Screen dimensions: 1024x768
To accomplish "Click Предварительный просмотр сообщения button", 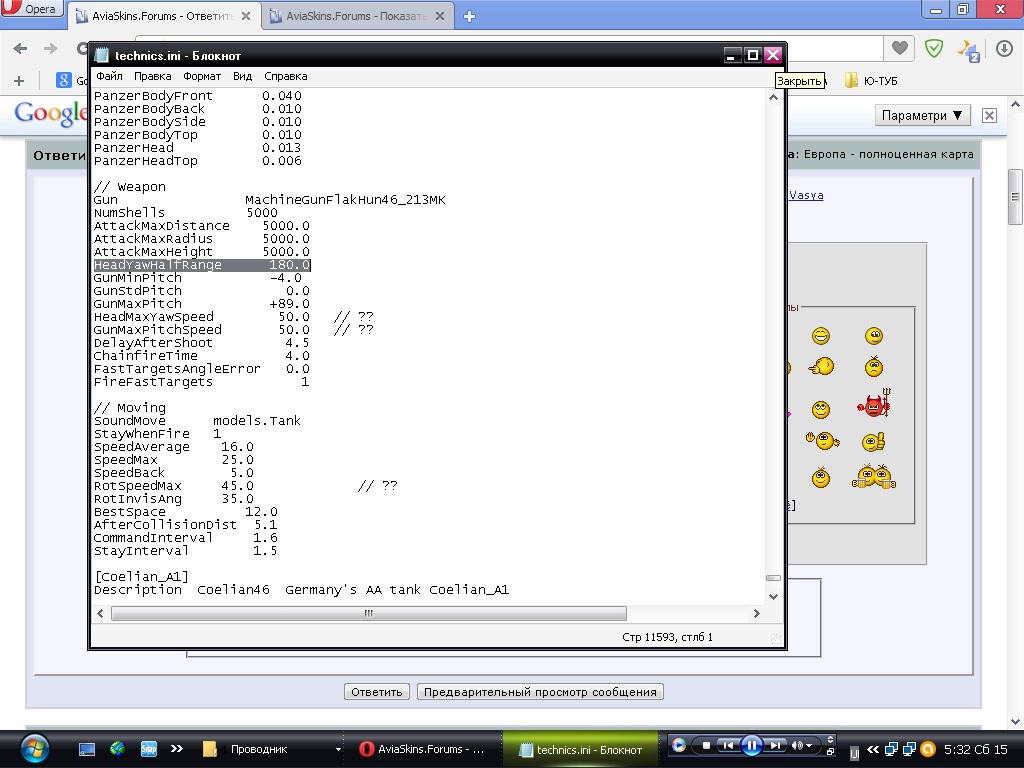I will tap(540, 692).
